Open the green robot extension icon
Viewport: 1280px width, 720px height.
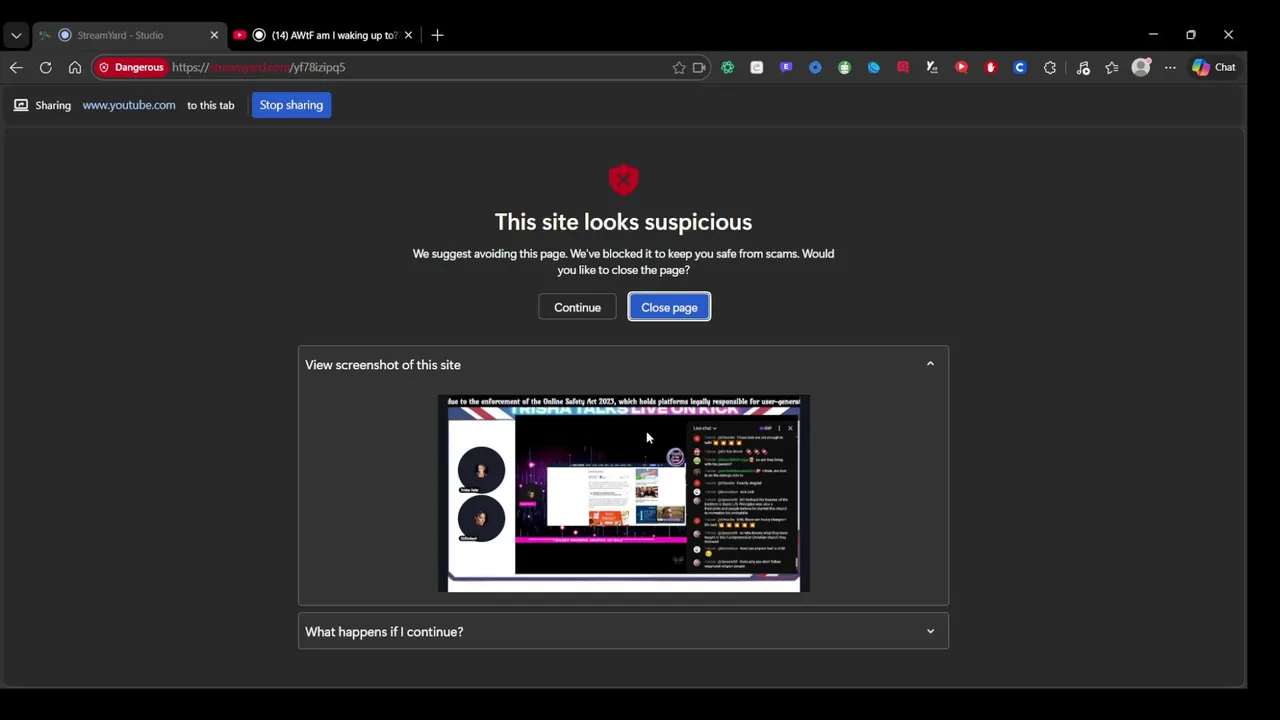click(x=845, y=67)
